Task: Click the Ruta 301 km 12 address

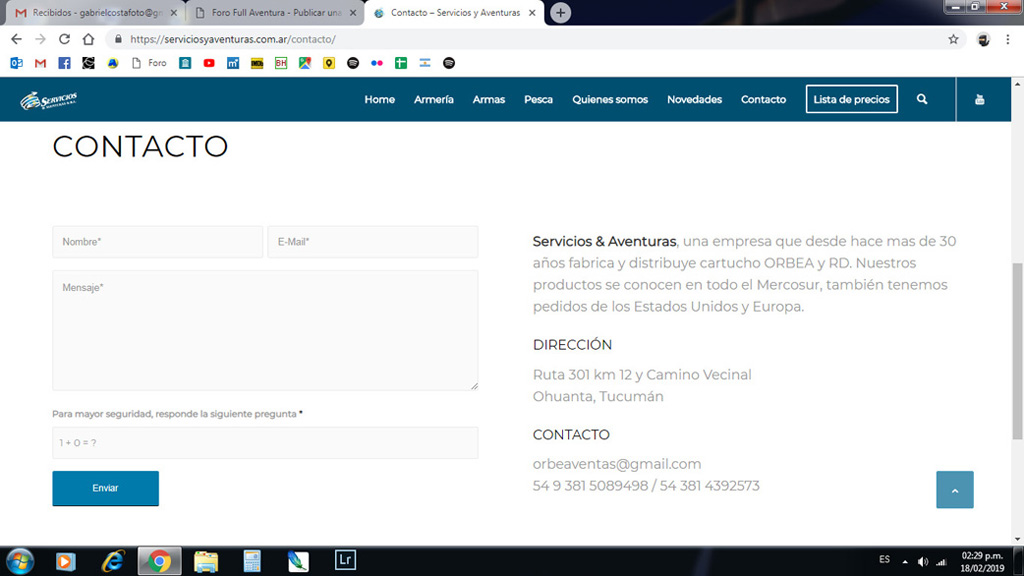Action: coord(642,375)
